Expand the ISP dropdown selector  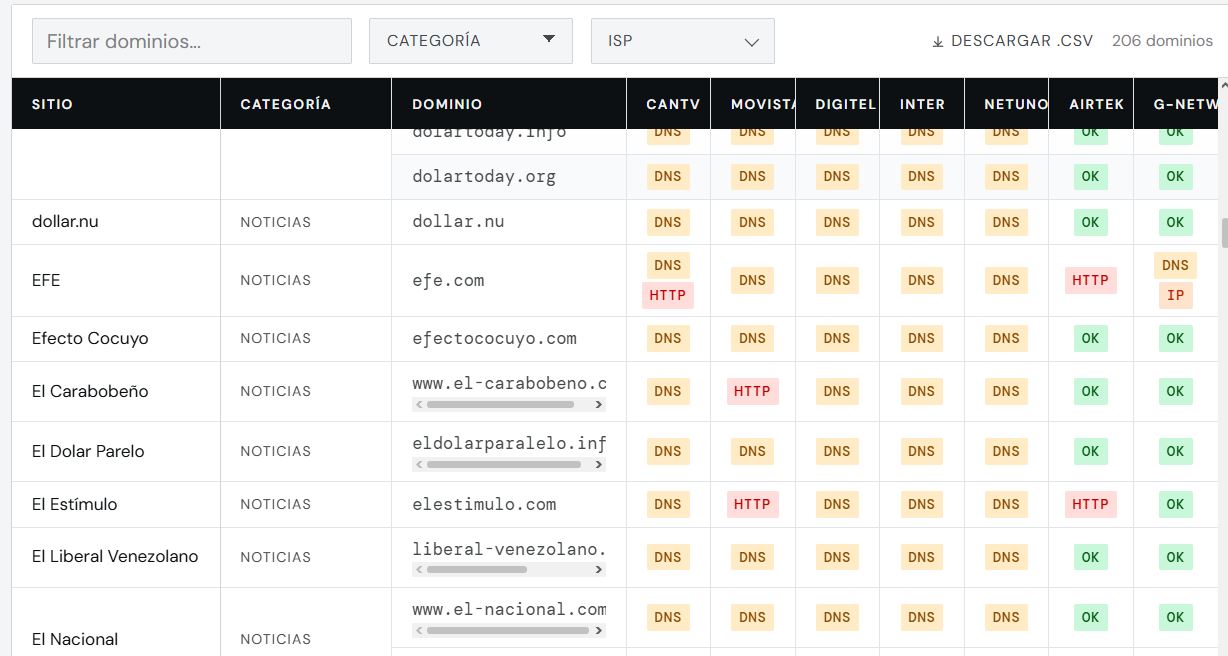tap(682, 41)
